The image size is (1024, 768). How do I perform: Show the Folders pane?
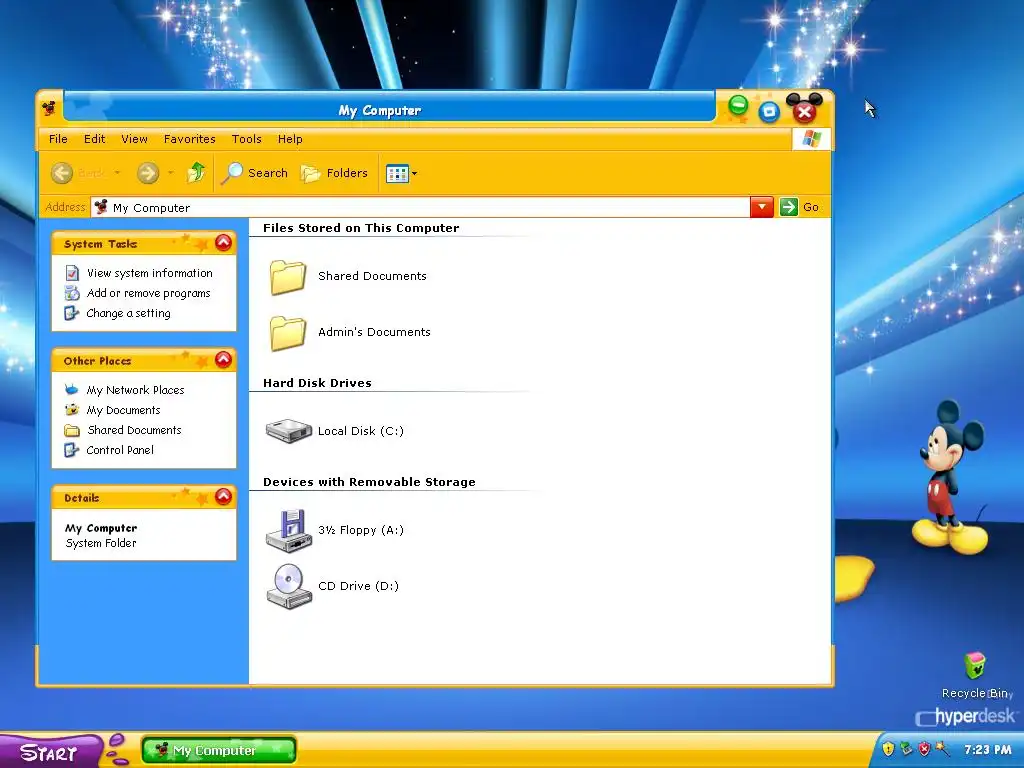tap(334, 173)
